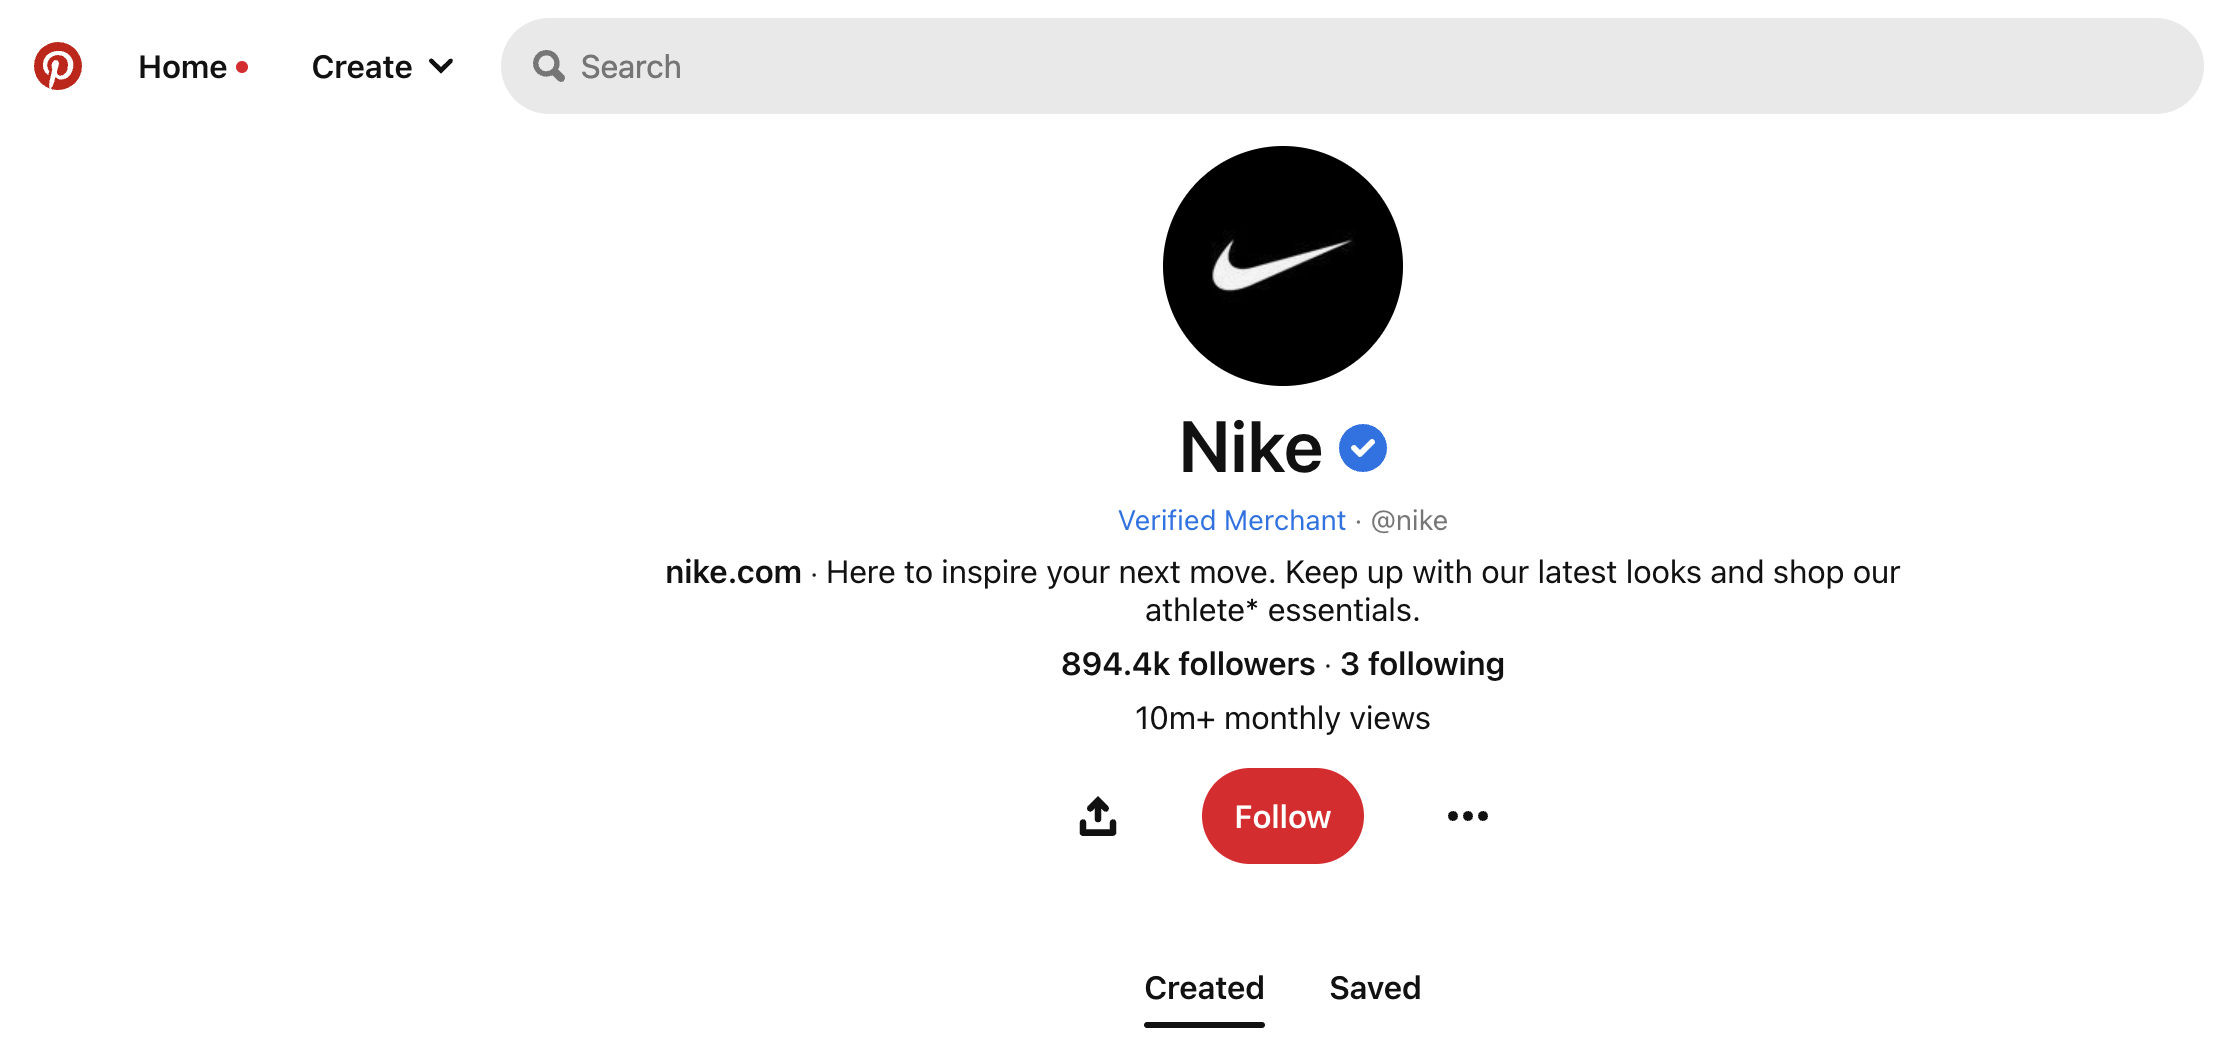Click the nike.com website text

(x=732, y=571)
